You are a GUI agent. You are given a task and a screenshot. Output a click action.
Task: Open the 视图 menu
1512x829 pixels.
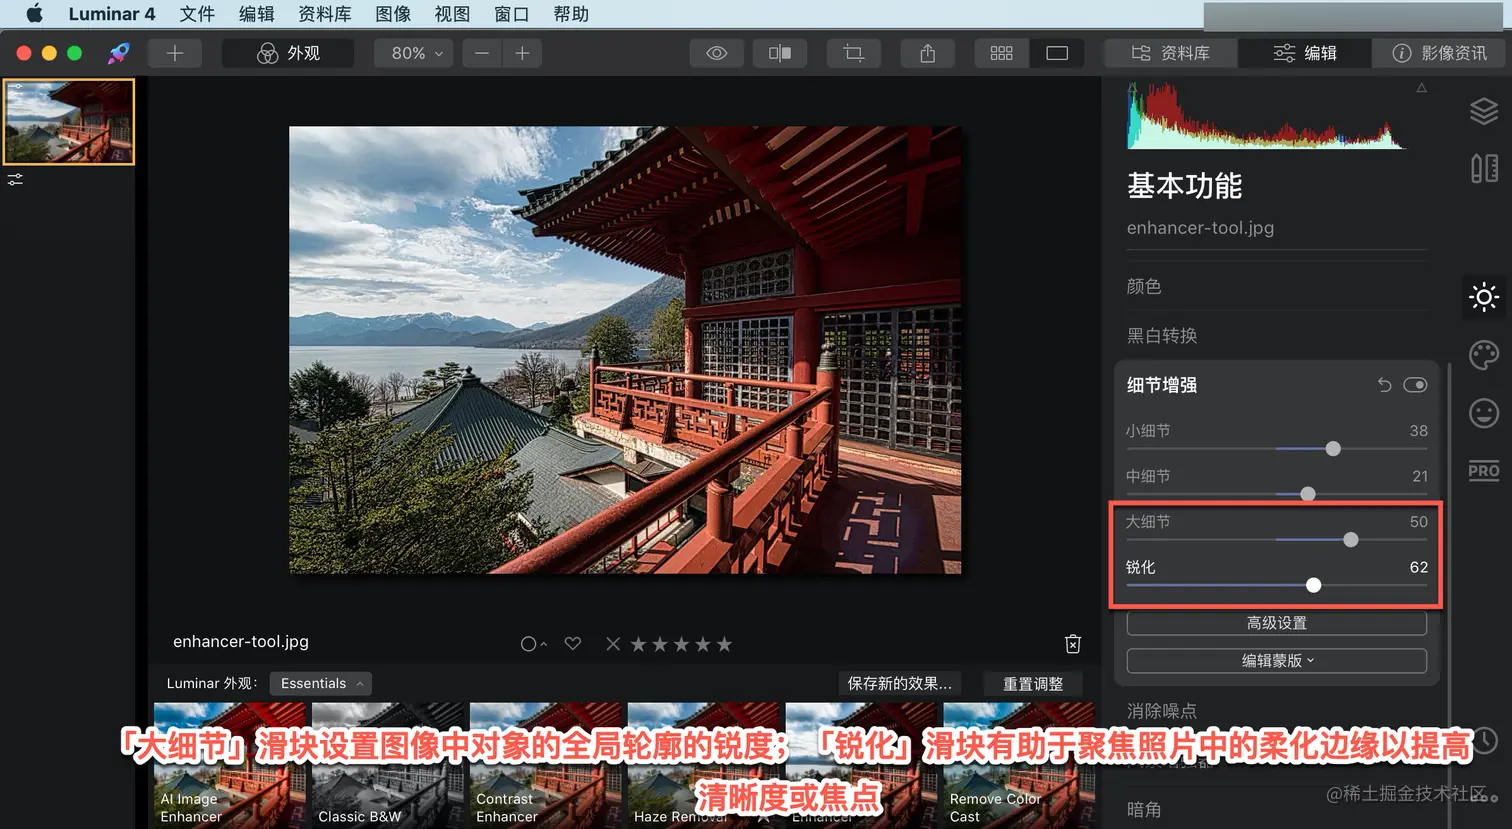click(x=452, y=14)
